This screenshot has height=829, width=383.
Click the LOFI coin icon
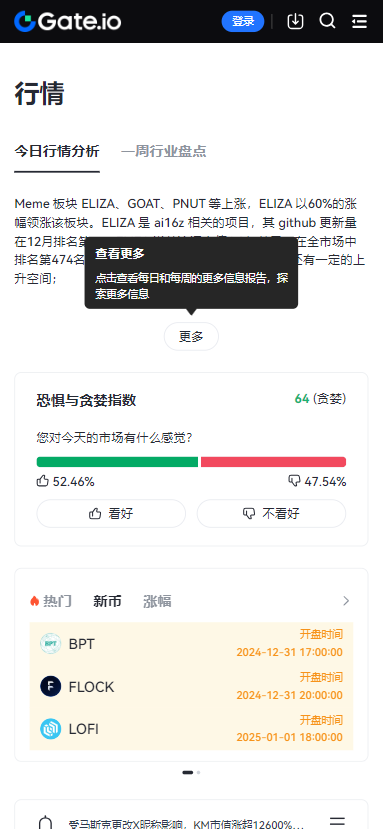(51, 729)
